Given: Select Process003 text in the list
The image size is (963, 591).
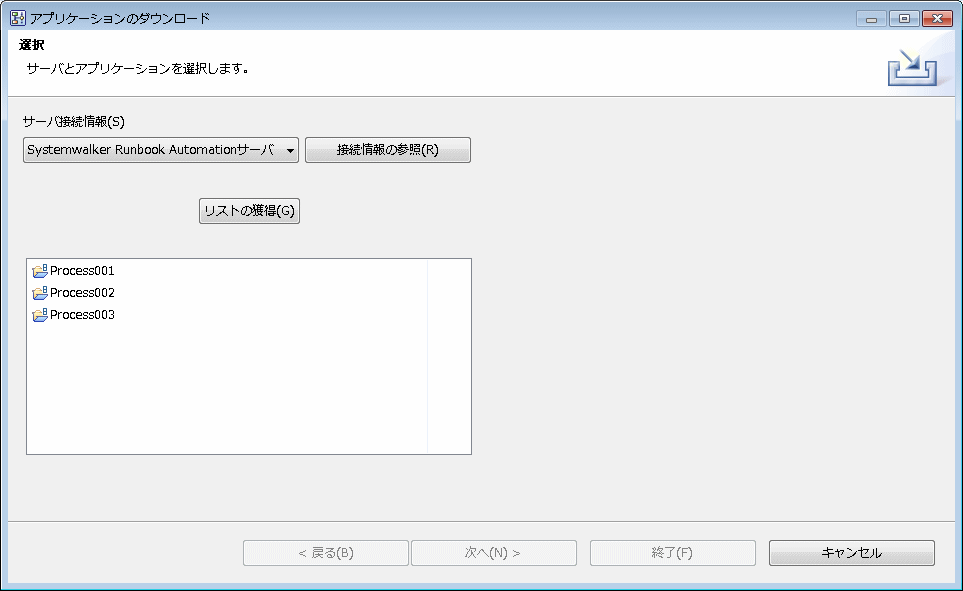Looking at the screenshot, I should [x=82, y=315].
